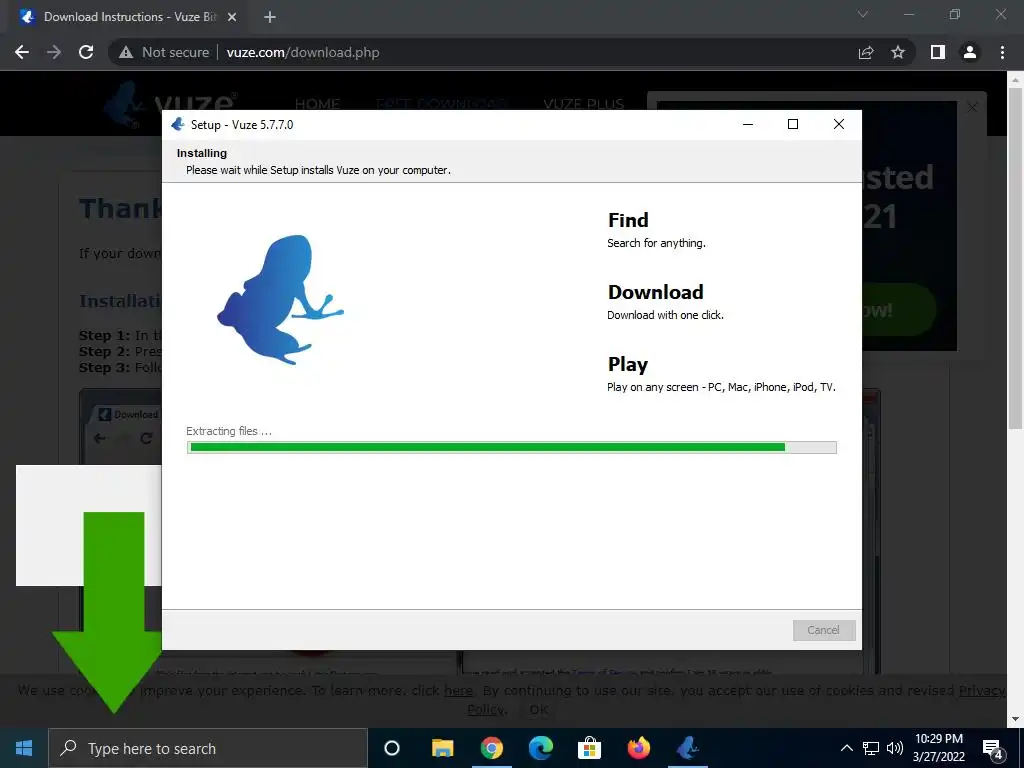1024x768 pixels.
Task: Reload the vuze.com page
Action: [86, 52]
